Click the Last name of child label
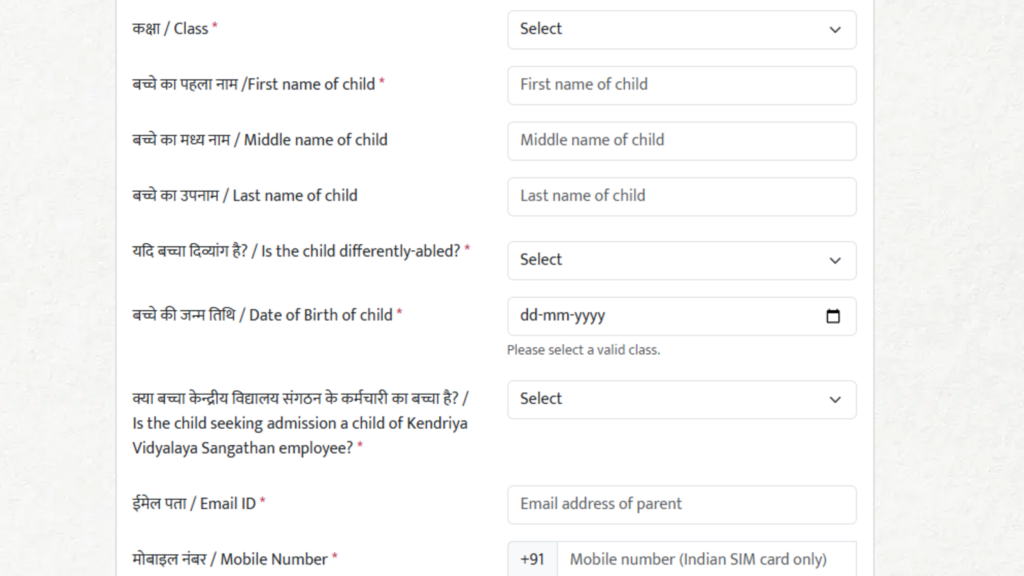Image resolution: width=1024 pixels, height=576 pixels. pyautogui.click(x=244, y=195)
